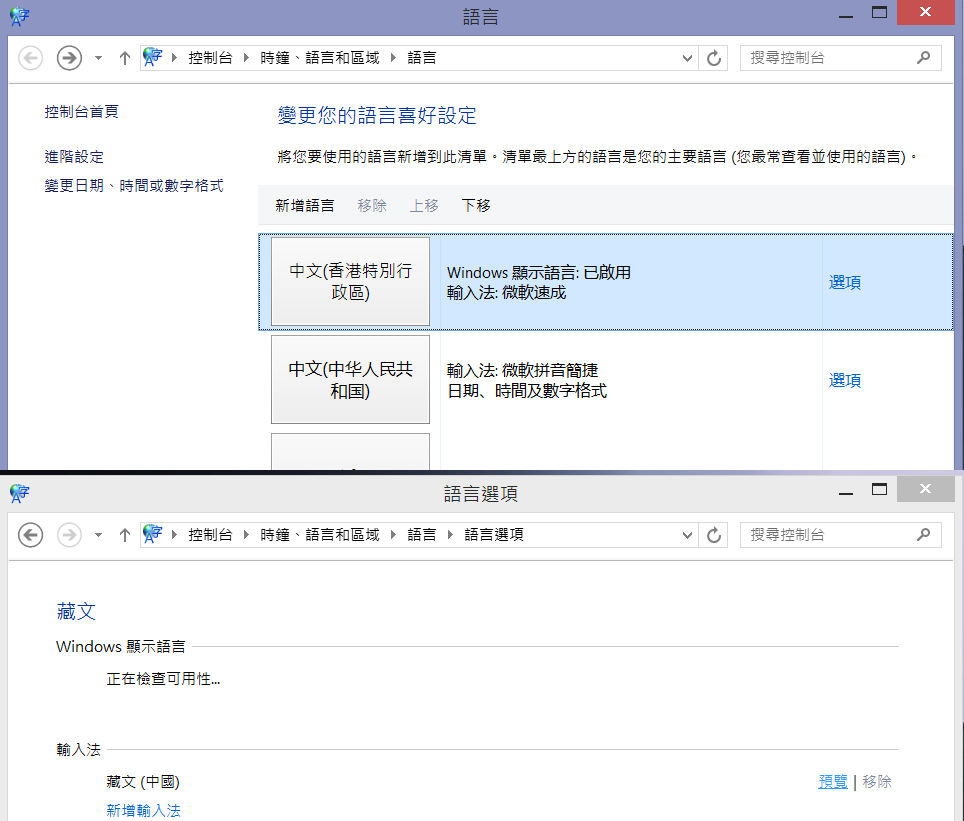Viewport: 964px width, 821px height.
Task: Click 預覽 beside 藏文 (中國) input method
Action: (832, 781)
